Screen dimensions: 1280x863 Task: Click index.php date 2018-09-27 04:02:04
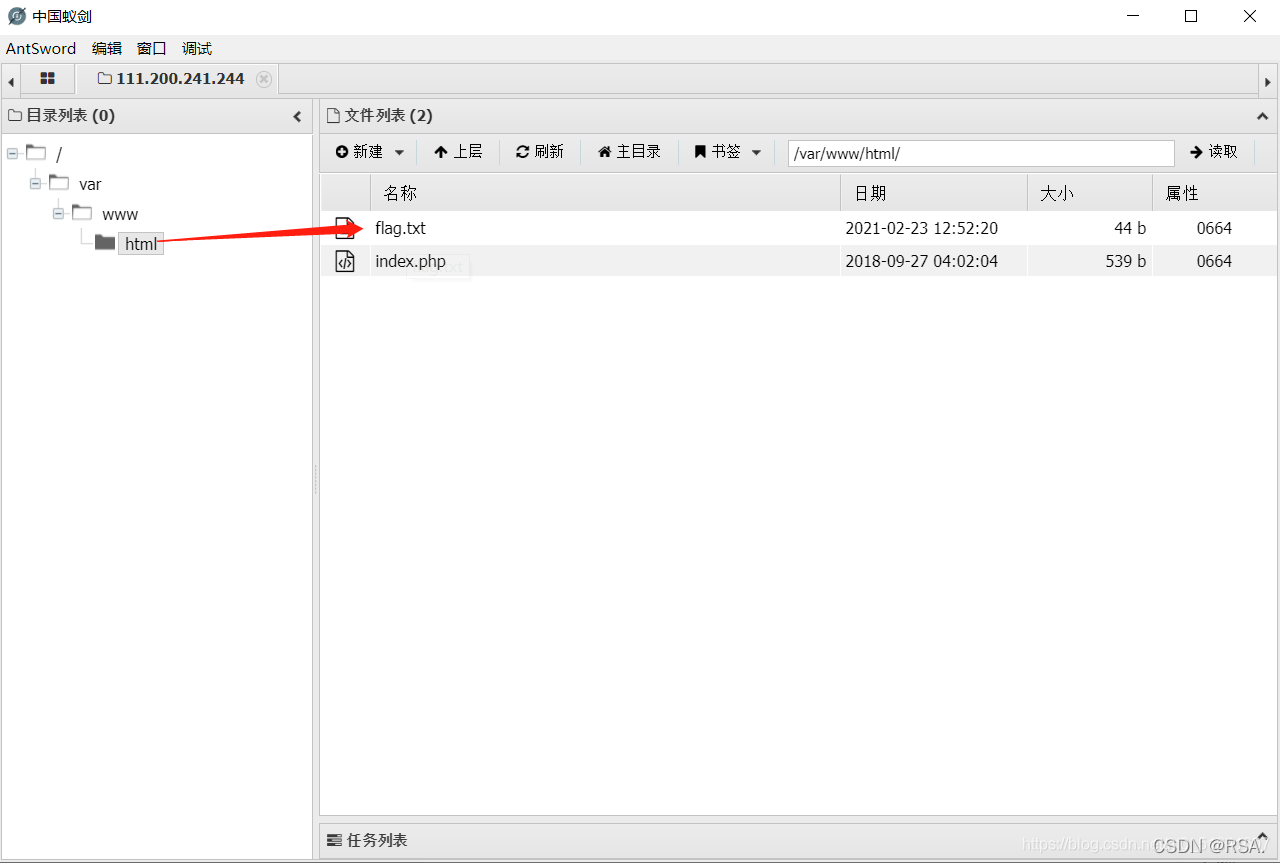[x=921, y=261]
